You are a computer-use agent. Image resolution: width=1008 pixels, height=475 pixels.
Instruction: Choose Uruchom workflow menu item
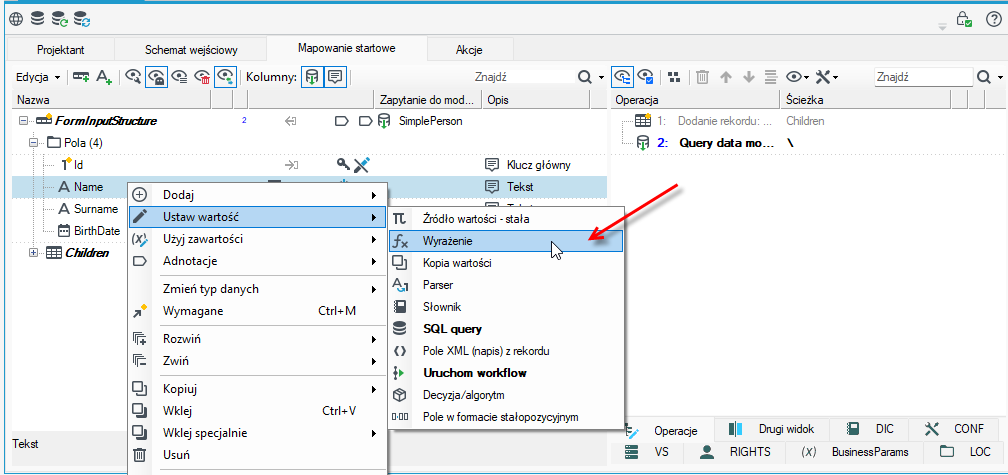coord(506,373)
